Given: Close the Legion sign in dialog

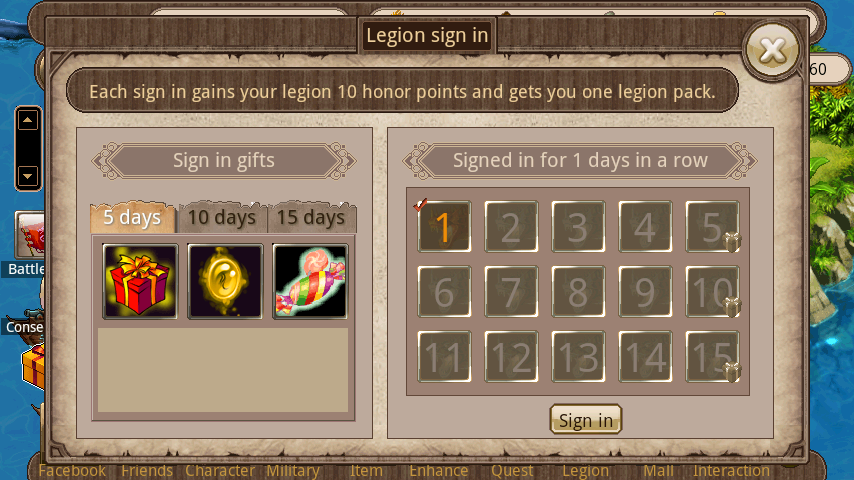Looking at the screenshot, I should [x=772, y=51].
